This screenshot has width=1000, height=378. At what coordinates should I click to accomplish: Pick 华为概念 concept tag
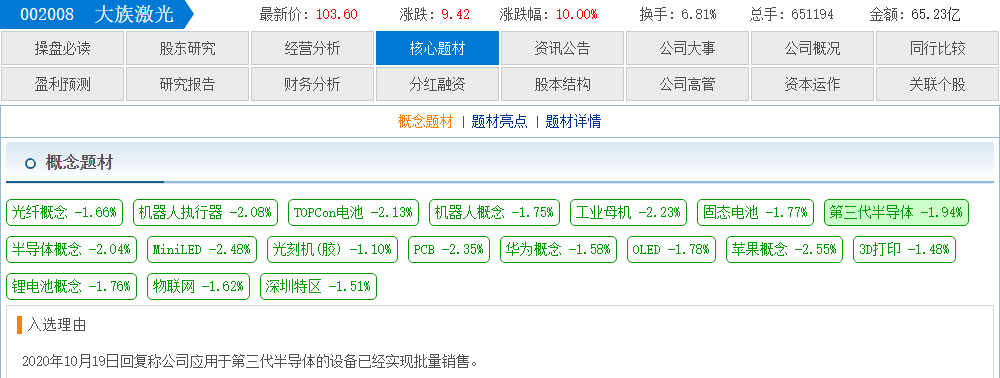[x=558, y=249]
